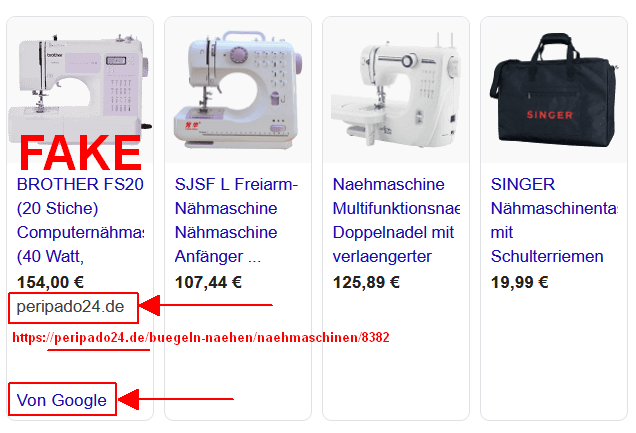Screen dimensions: 636x433
Task: Click the brother logo on first machine
Action: (54, 55)
